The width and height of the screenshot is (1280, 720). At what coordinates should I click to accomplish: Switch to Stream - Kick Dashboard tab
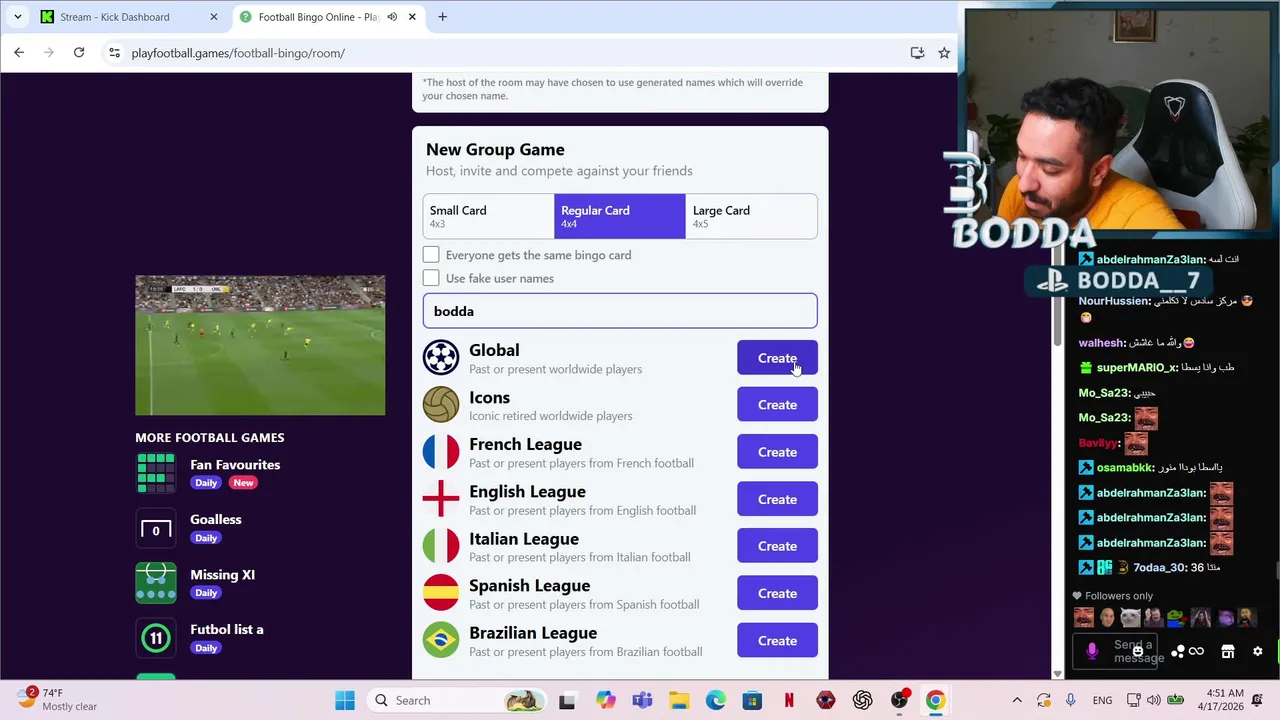tap(129, 17)
